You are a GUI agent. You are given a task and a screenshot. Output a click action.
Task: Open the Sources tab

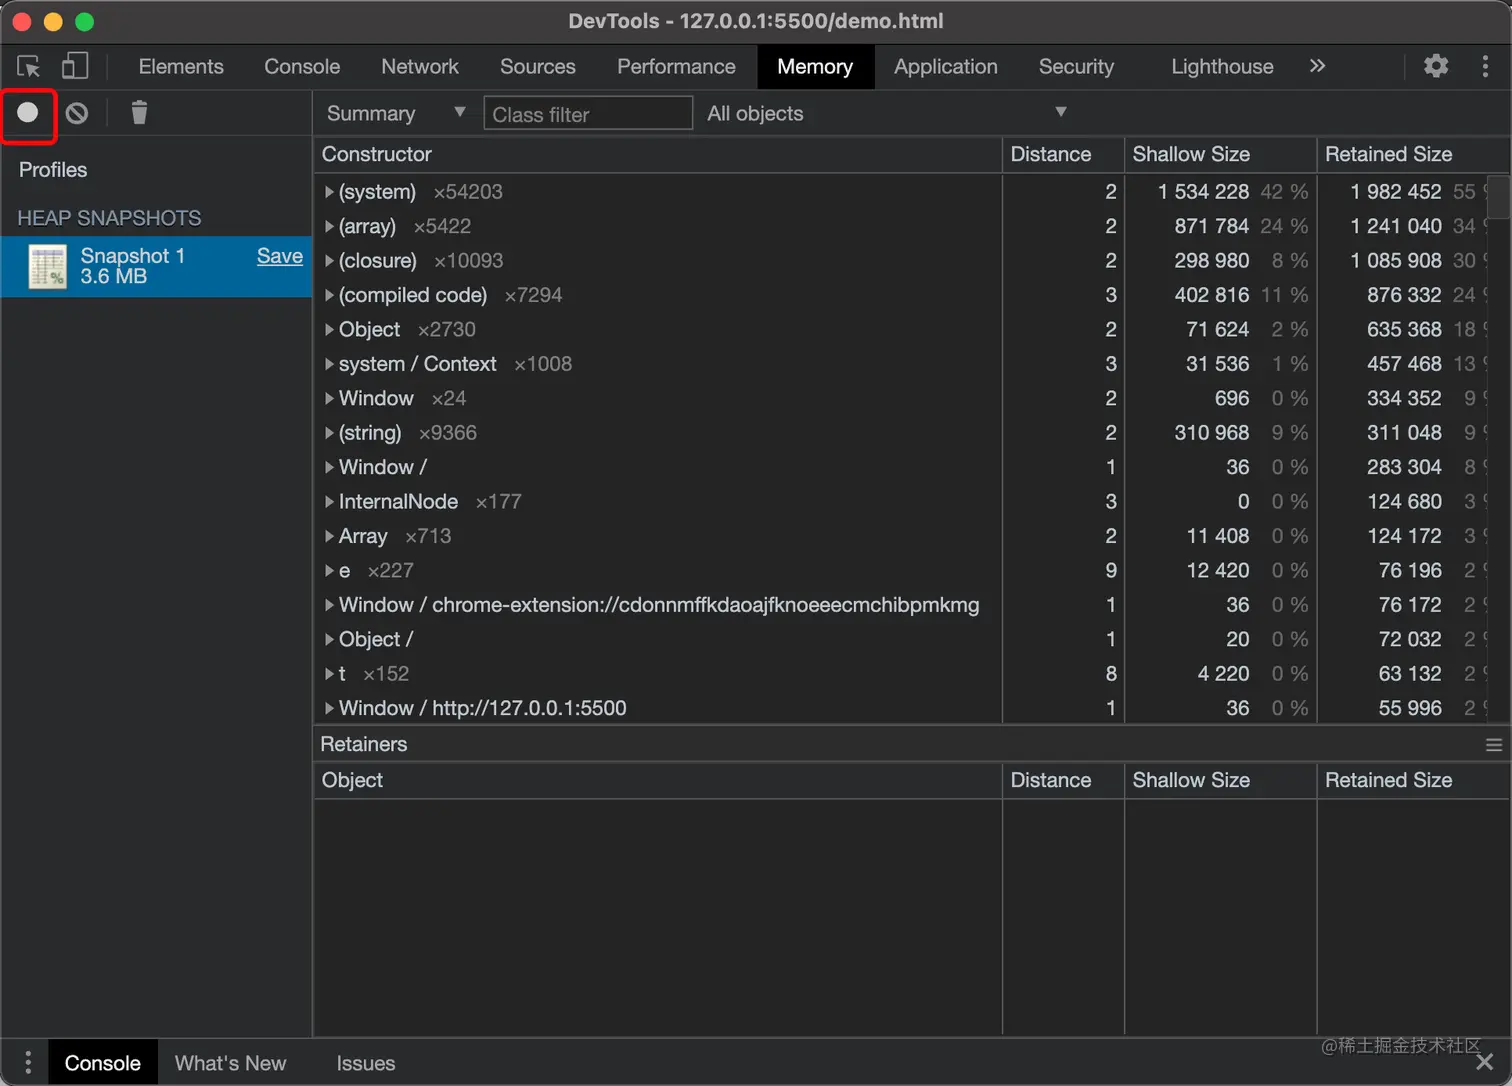pos(538,66)
